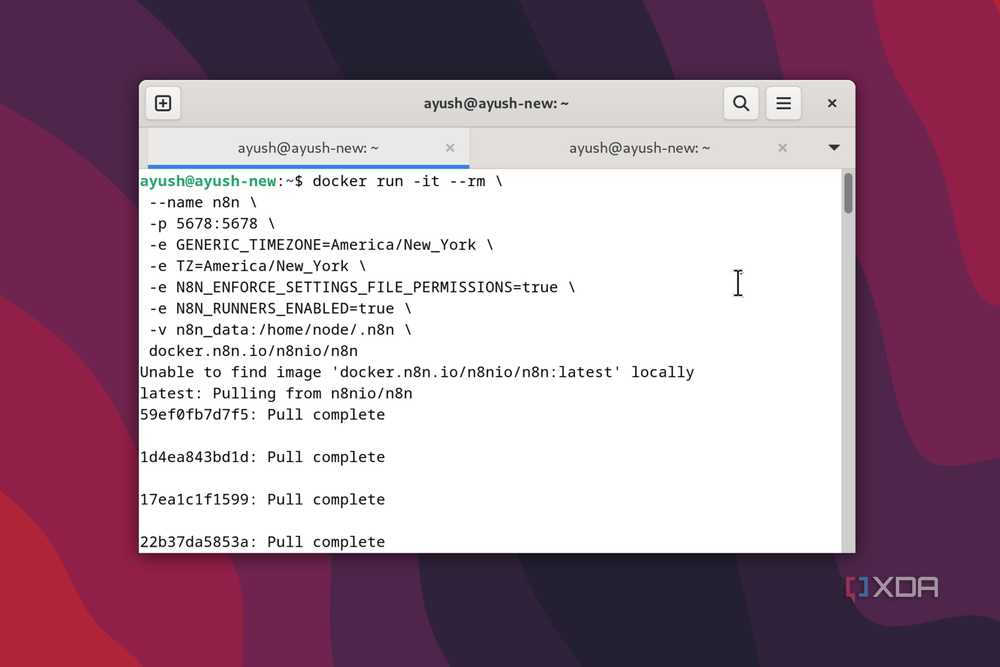Click the '-v n8n_data:/home/node/.n8n' line
This screenshot has height=667, width=1000.
(x=280, y=330)
